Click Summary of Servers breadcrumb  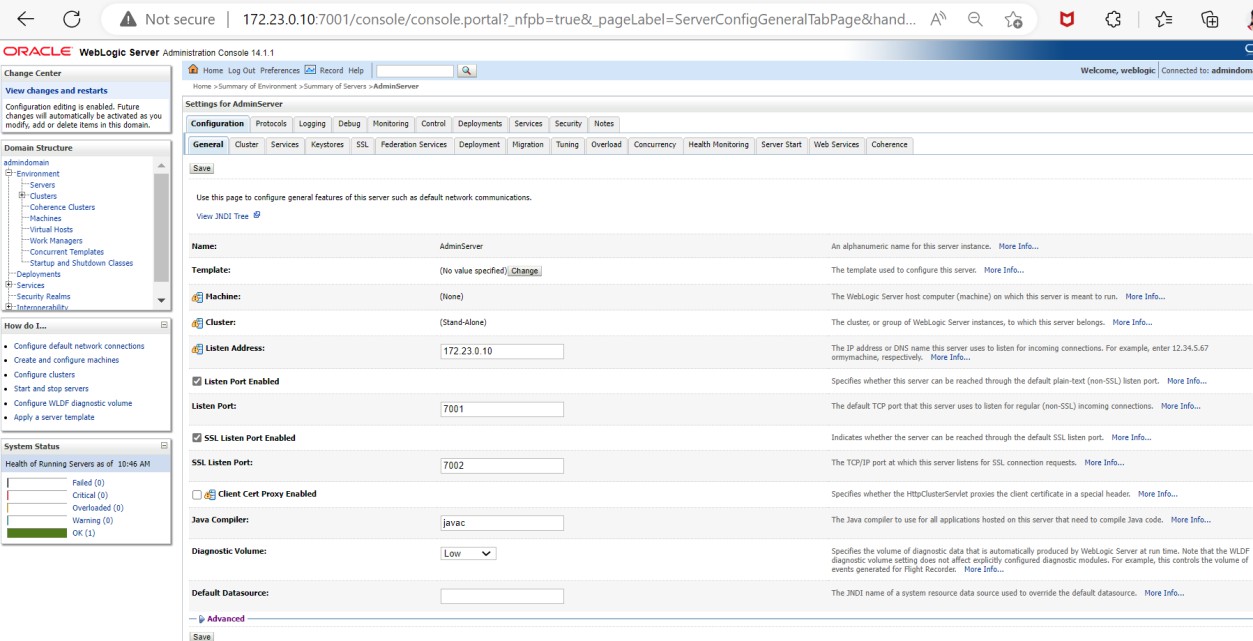[x=336, y=86]
